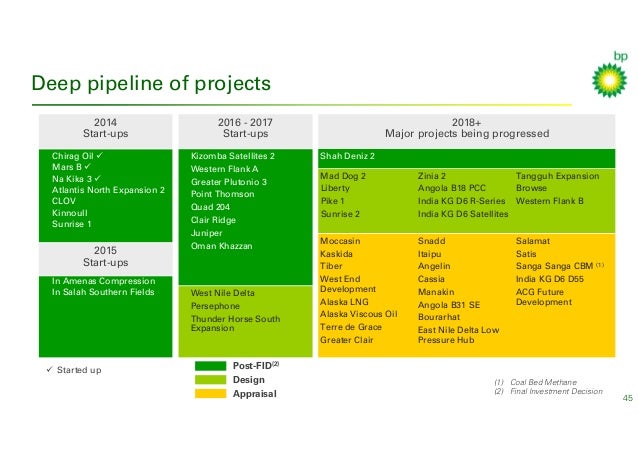Select 'Persephone' entry

215,306
